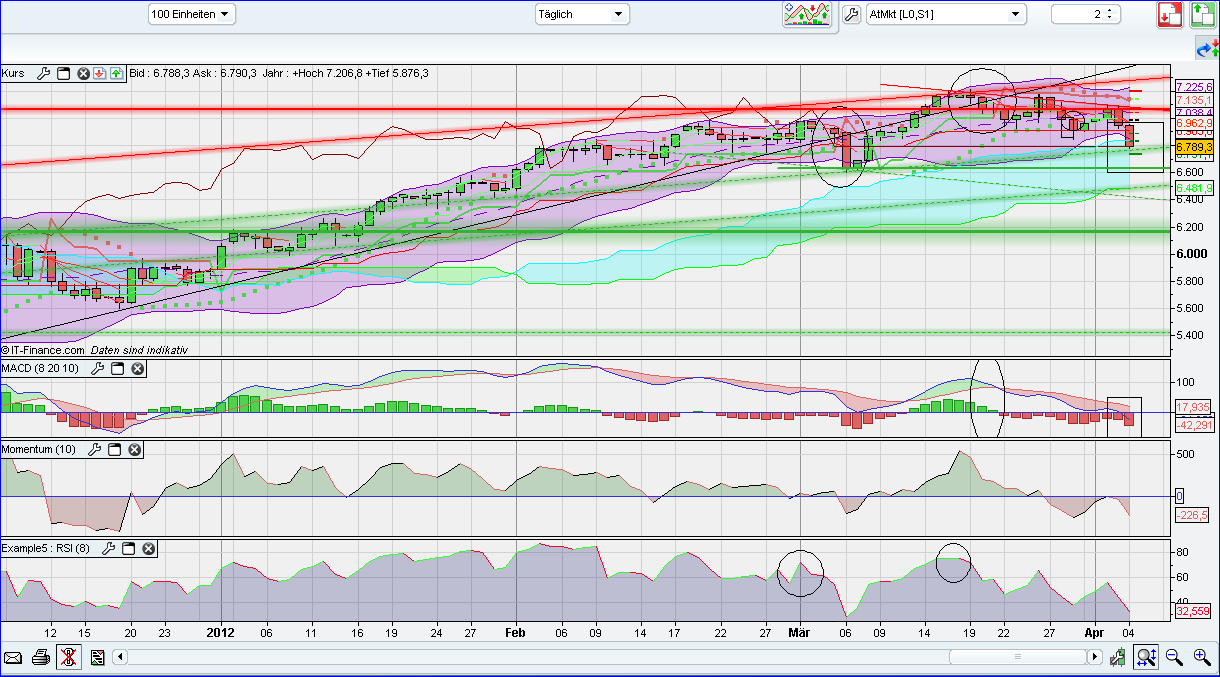The image size is (1220, 677).
Task: Open MACD indicator wrench settings
Action: pyautogui.click(x=97, y=369)
